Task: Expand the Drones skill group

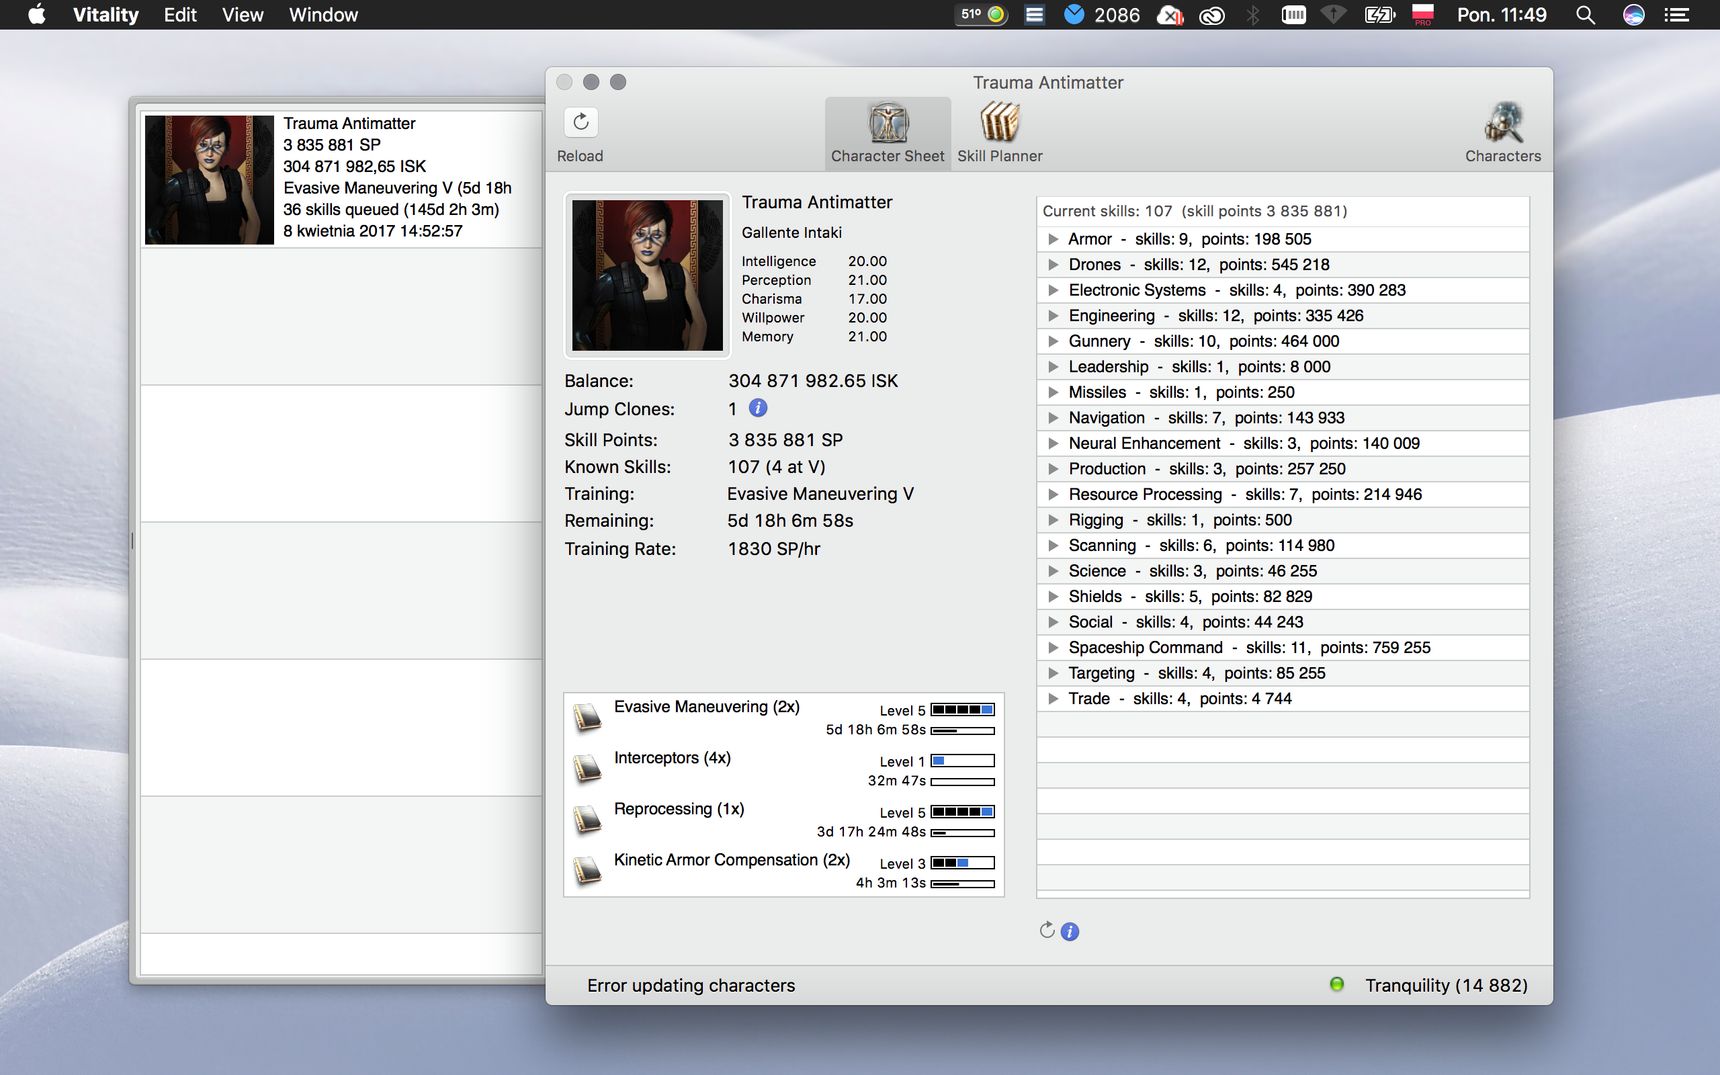Action: (1053, 265)
